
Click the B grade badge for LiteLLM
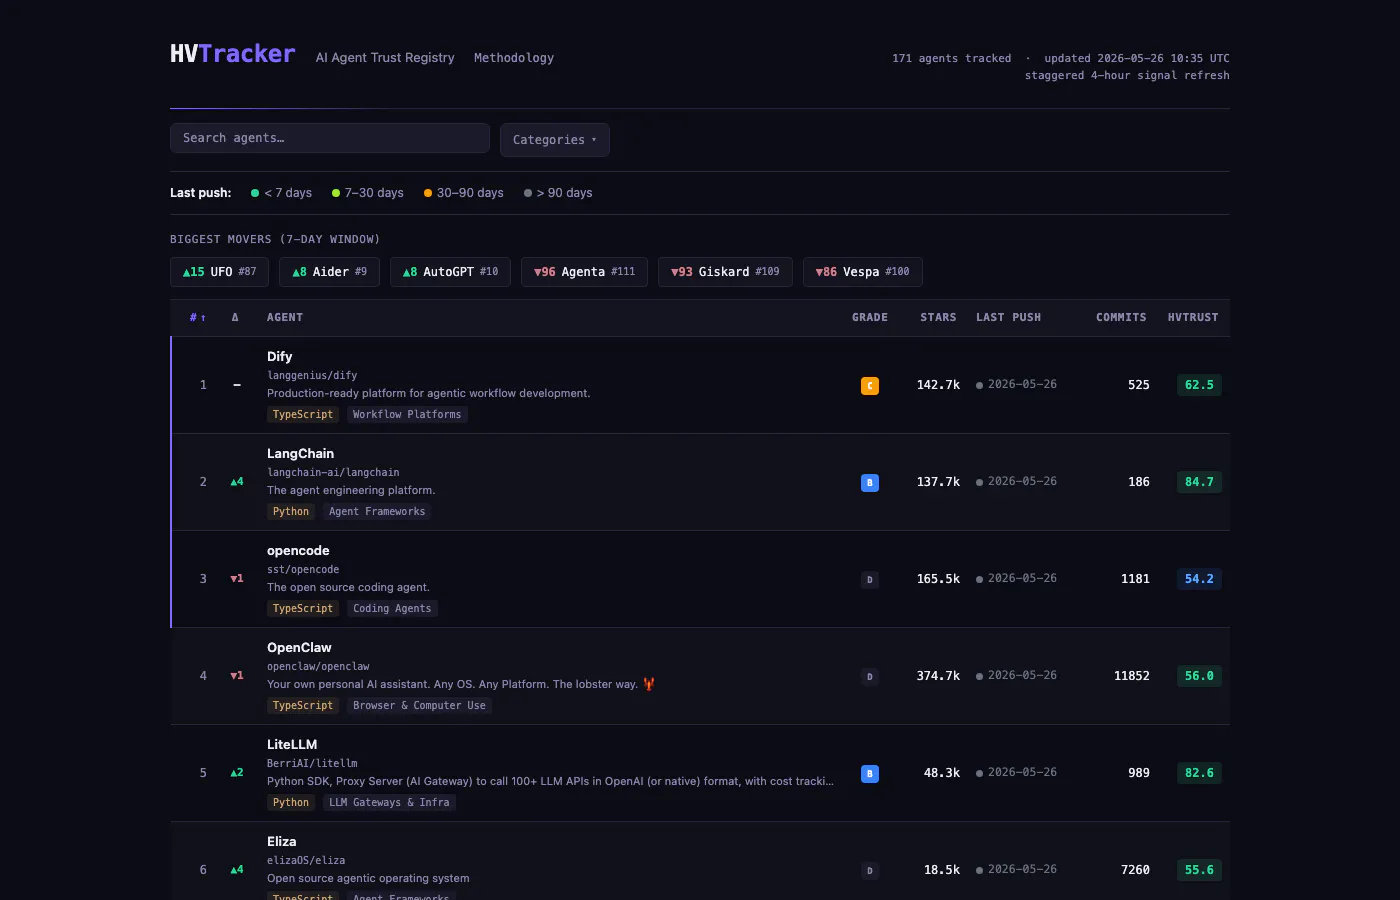(870, 773)
